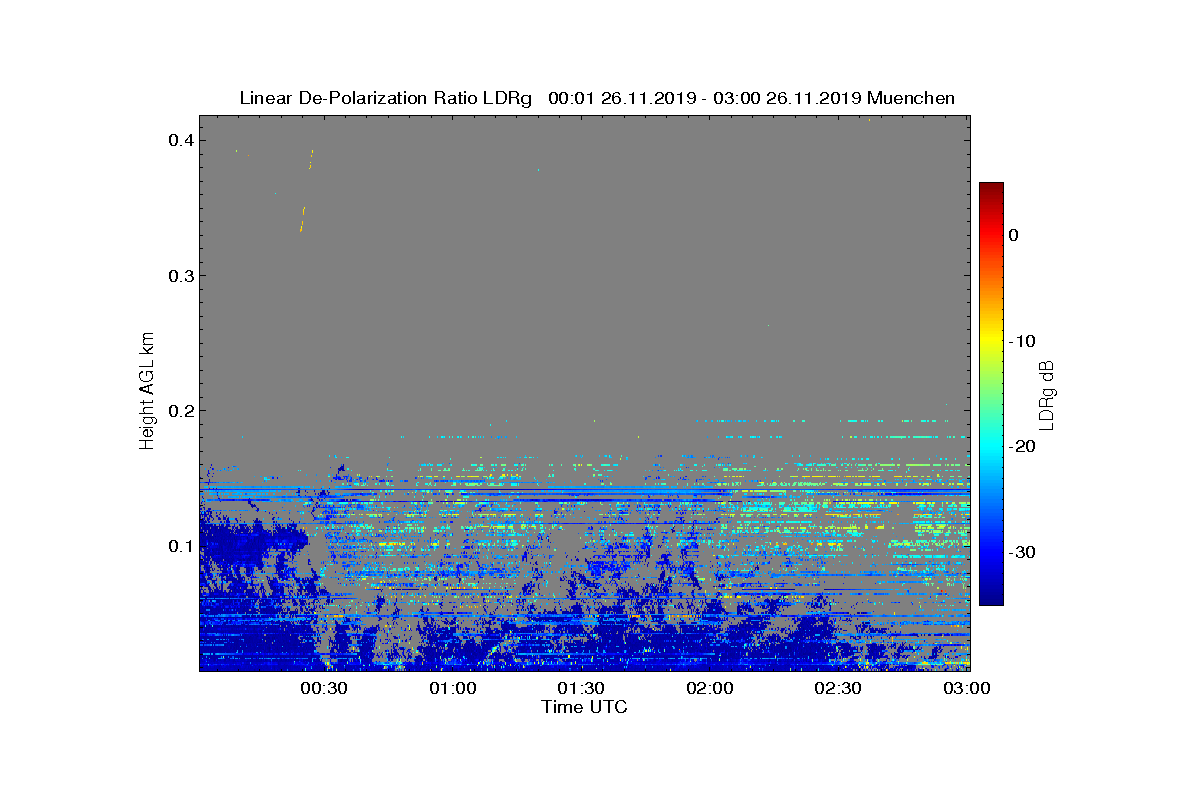This screenshot has width=1200, height=800.
Task: Click the 03:00 time tick label
Action: click(x=967, y=688)
